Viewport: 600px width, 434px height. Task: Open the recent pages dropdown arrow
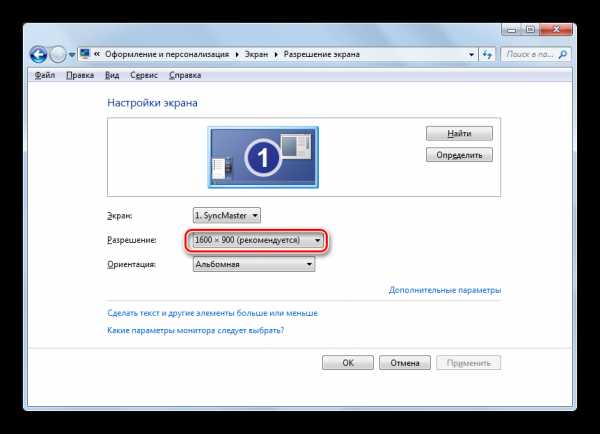click(x=72, y=55)
